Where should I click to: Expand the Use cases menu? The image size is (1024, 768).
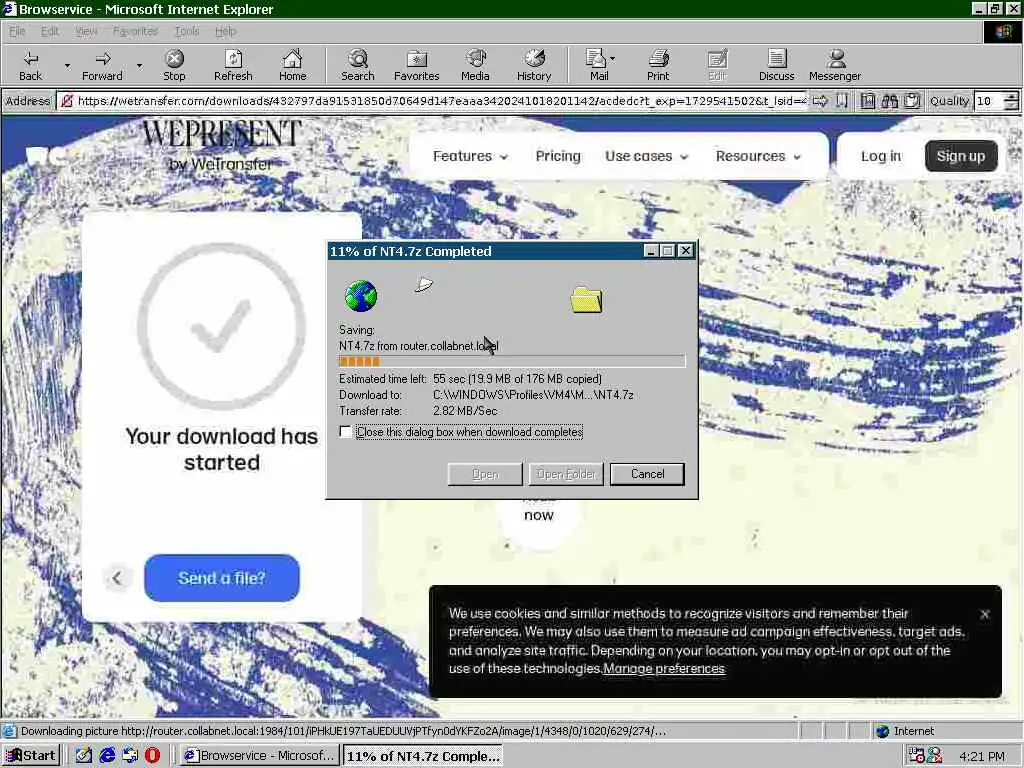(647, 156)
